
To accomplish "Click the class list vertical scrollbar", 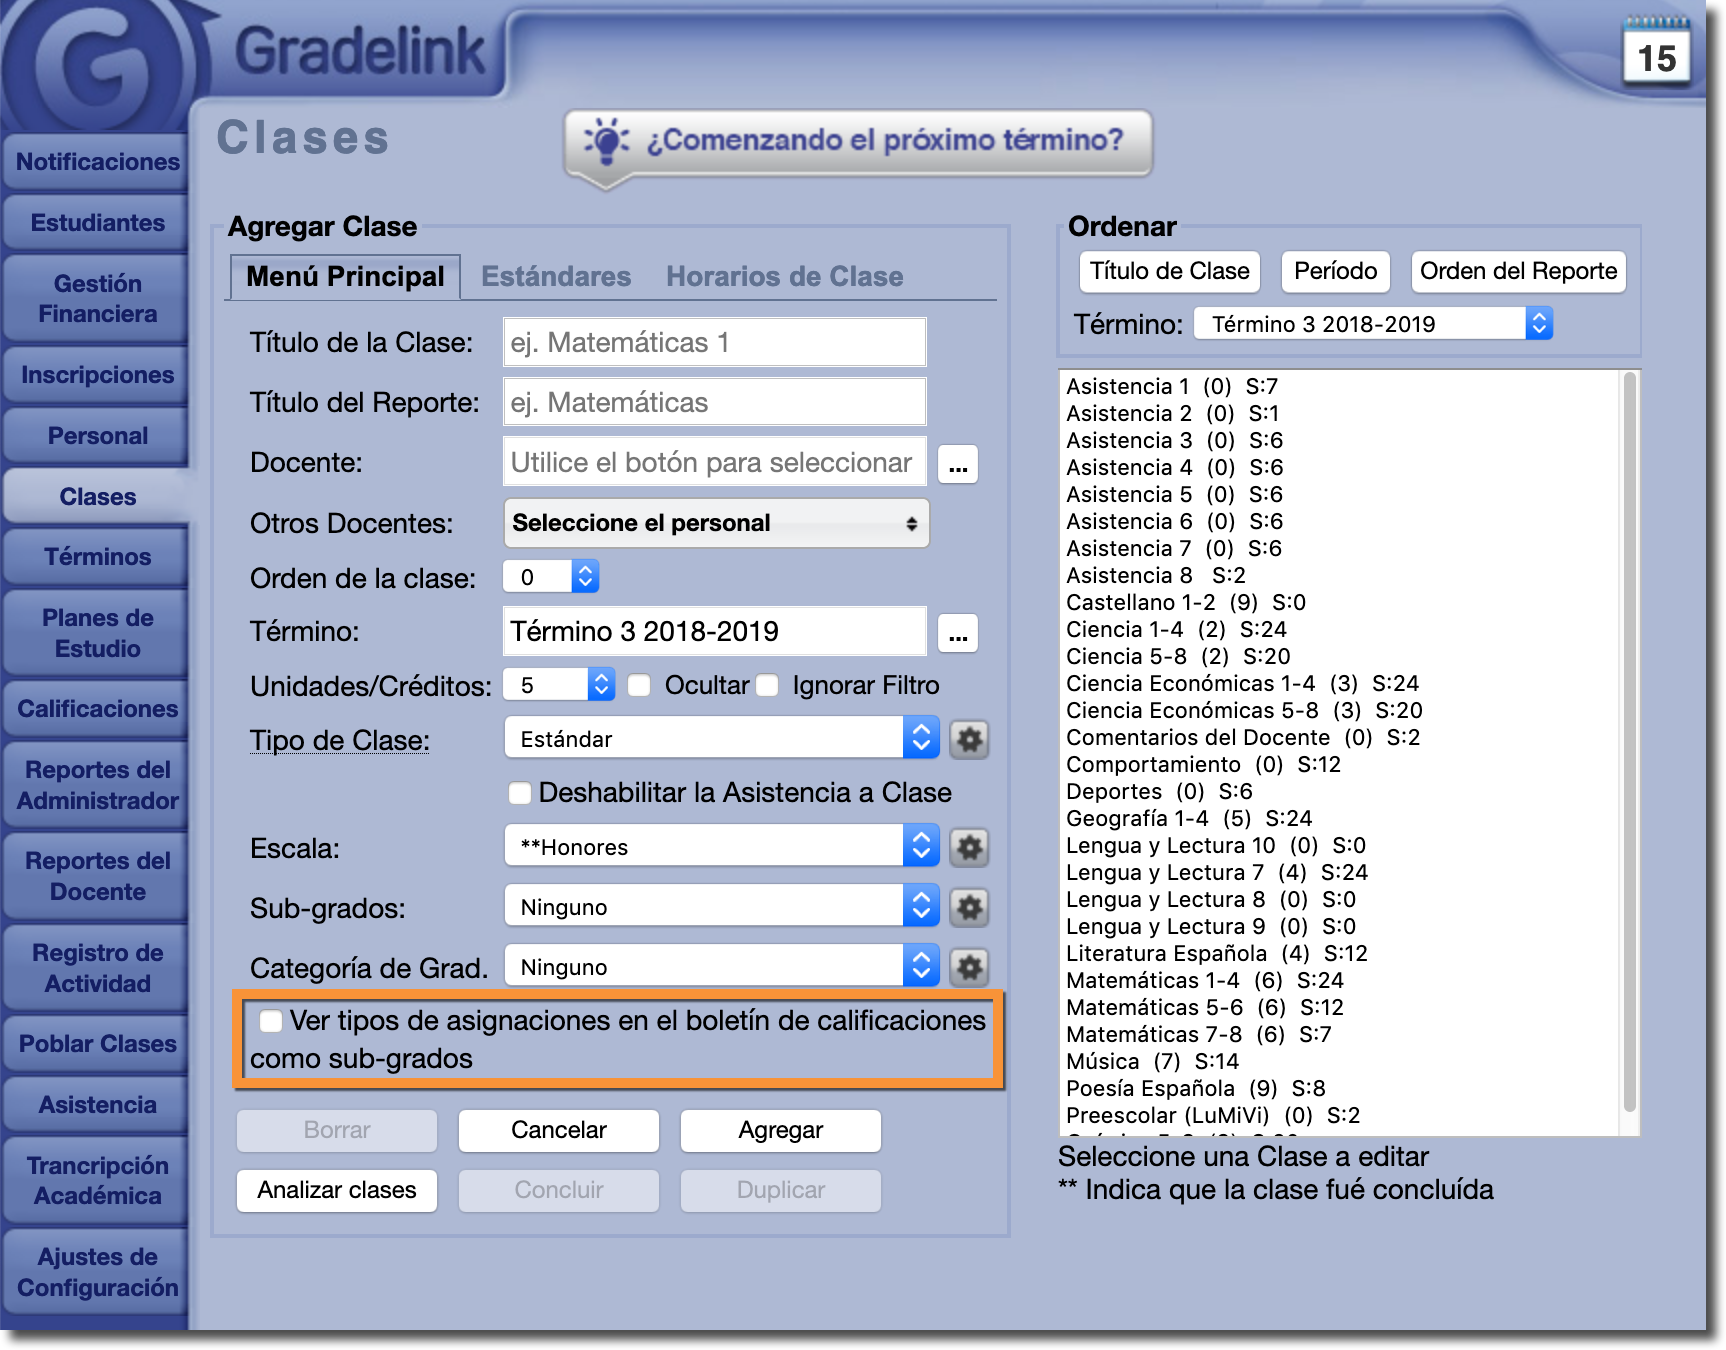I will (x=1629, y=740).
